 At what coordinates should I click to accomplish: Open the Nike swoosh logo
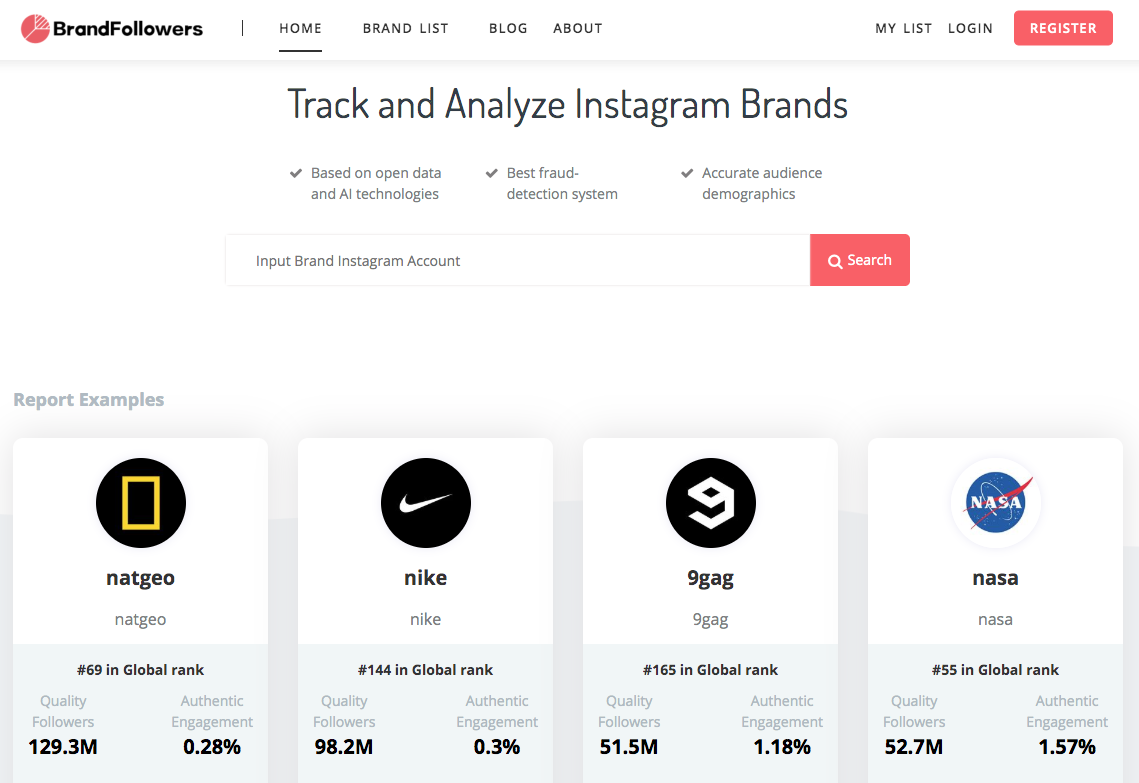(x=426, y=503)
